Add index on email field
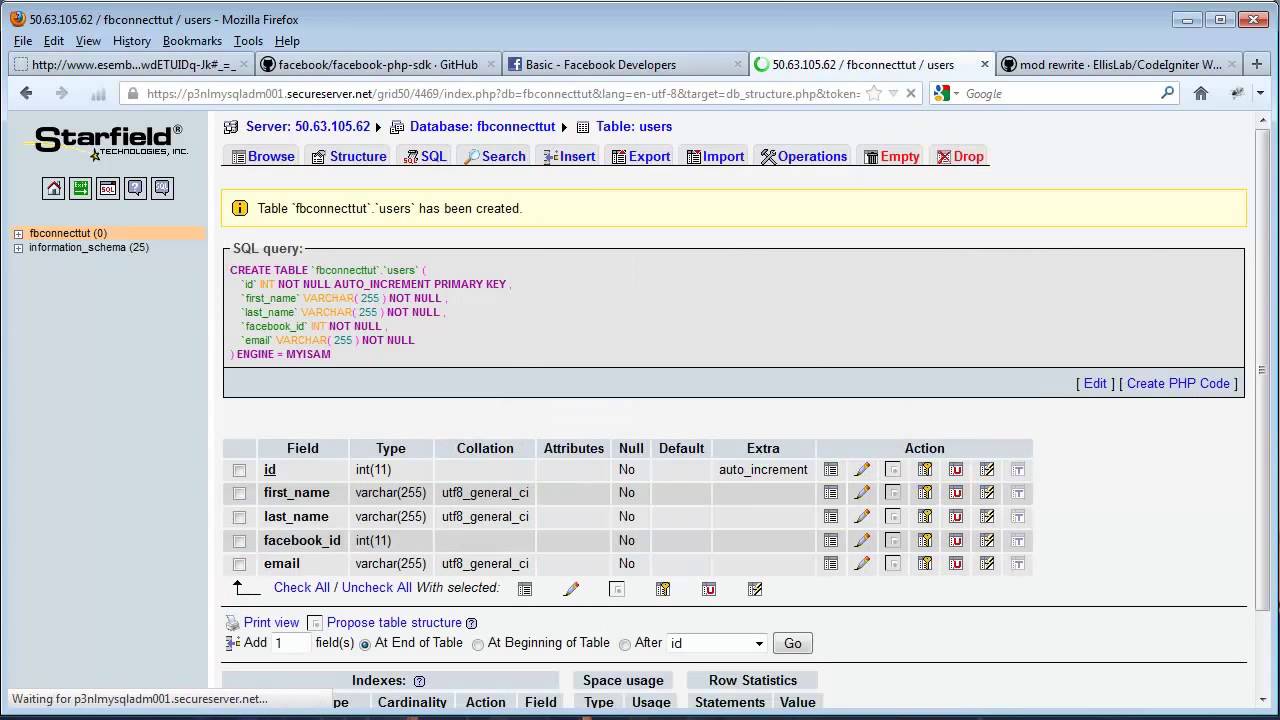This screenshot has height=720, width=1280. pos(987,564)
